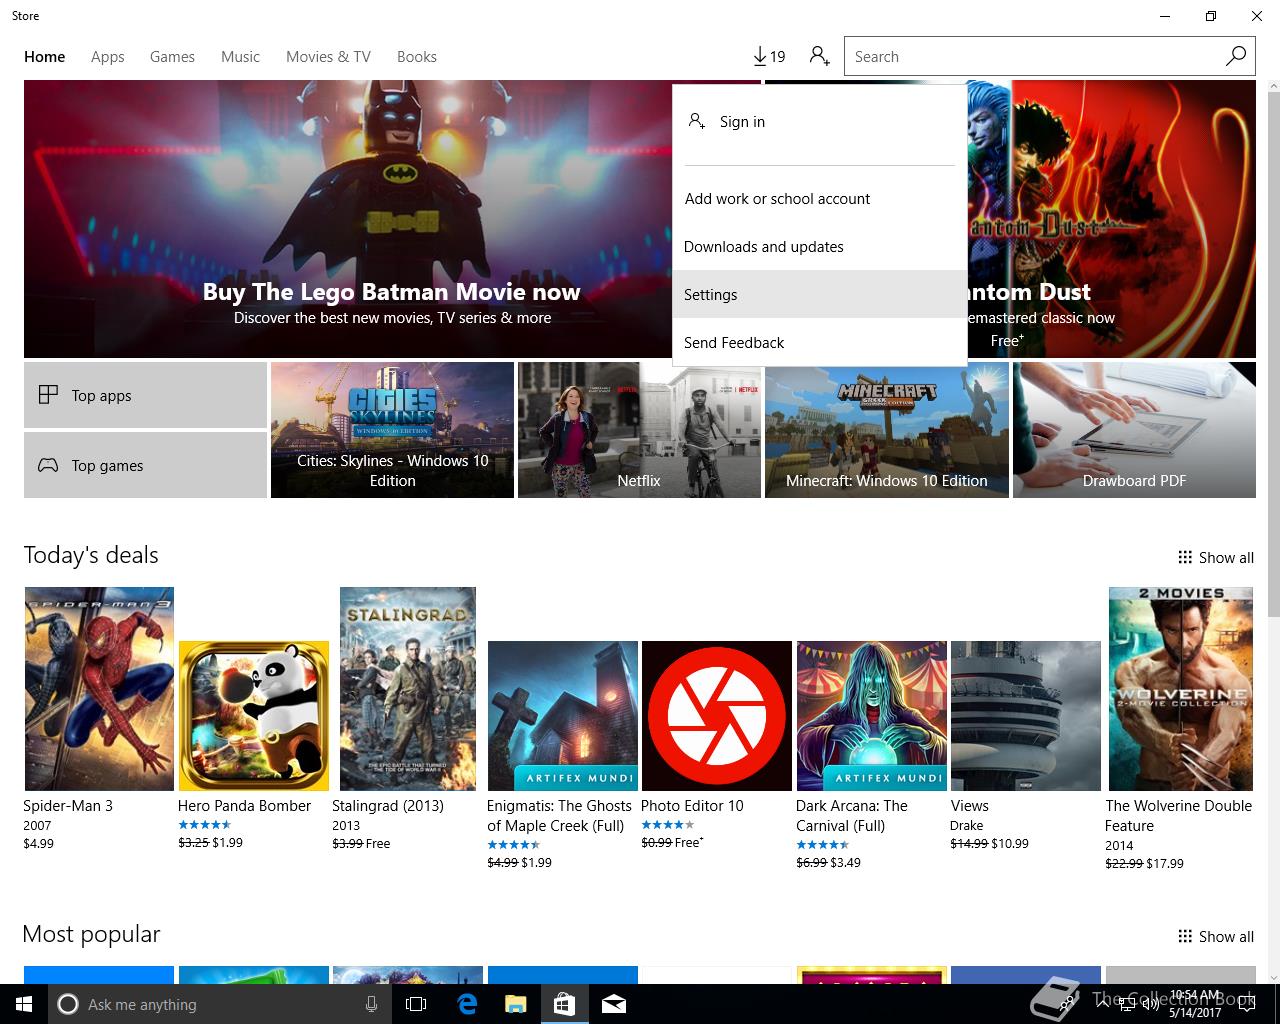
Task: Open the Stalingrad (2013) poster
Action: point(408,689)
